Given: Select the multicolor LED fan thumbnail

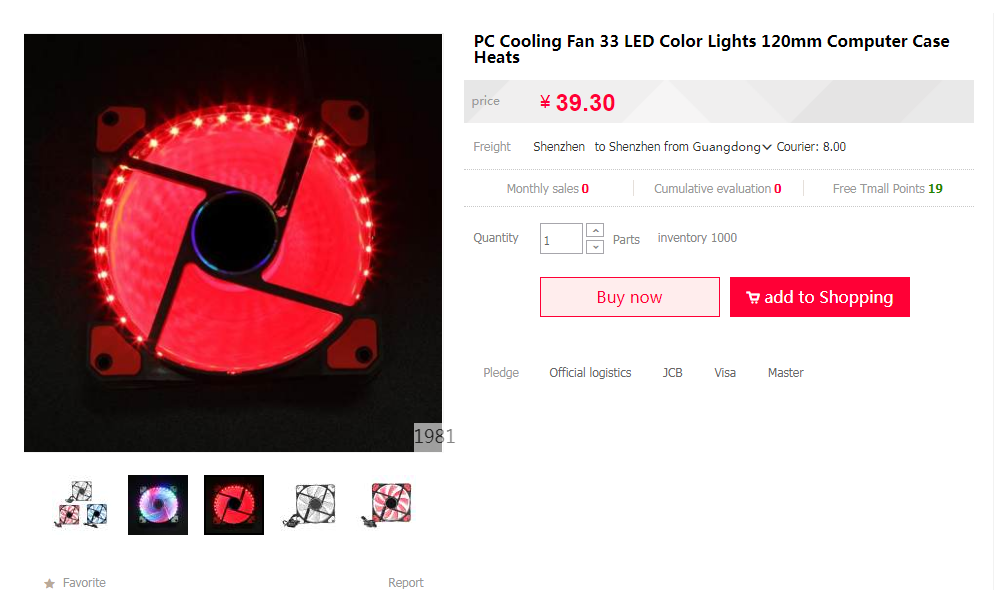Looking at the screenshot, I should click(x=158, y=505).
